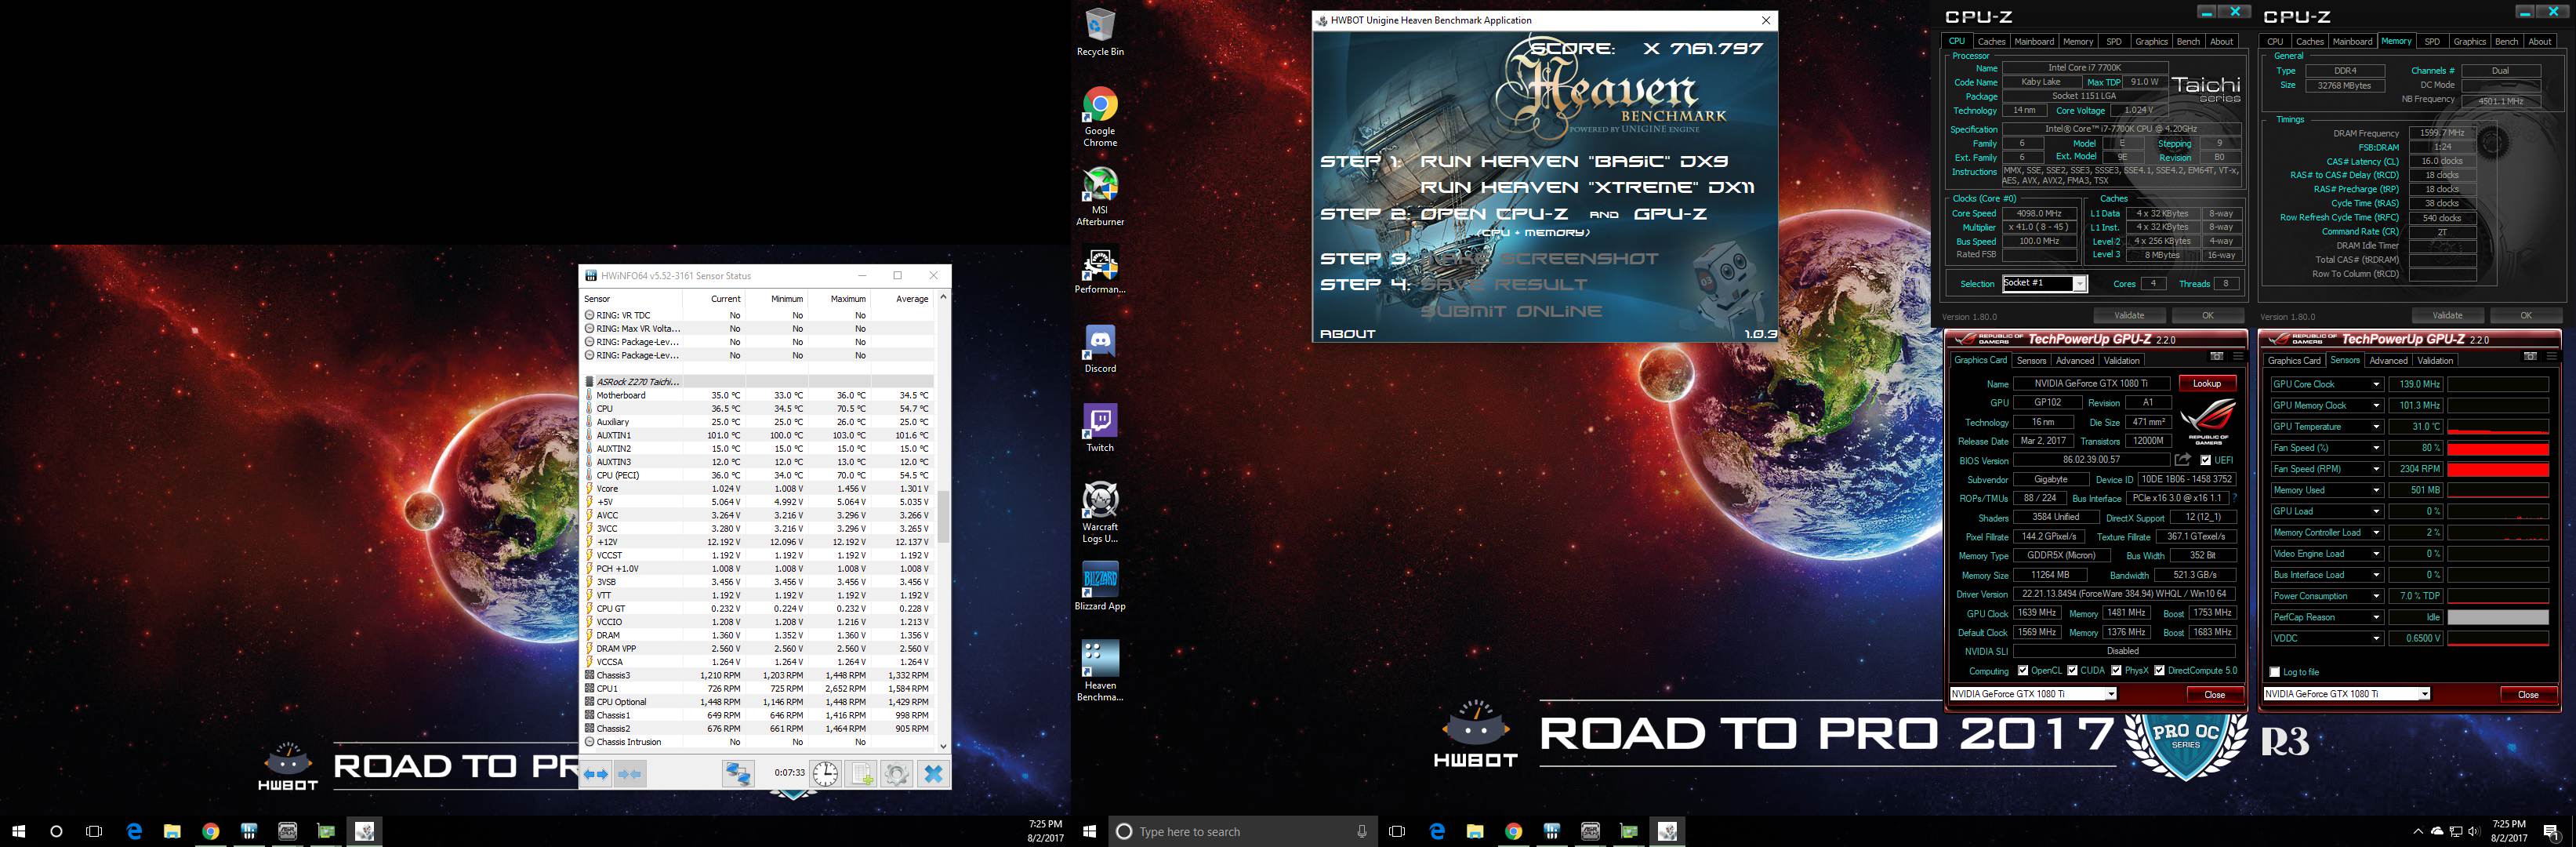Click Run Heaven "Basic" DX9 option
2576x847 pixels.
click(1574, 161)
